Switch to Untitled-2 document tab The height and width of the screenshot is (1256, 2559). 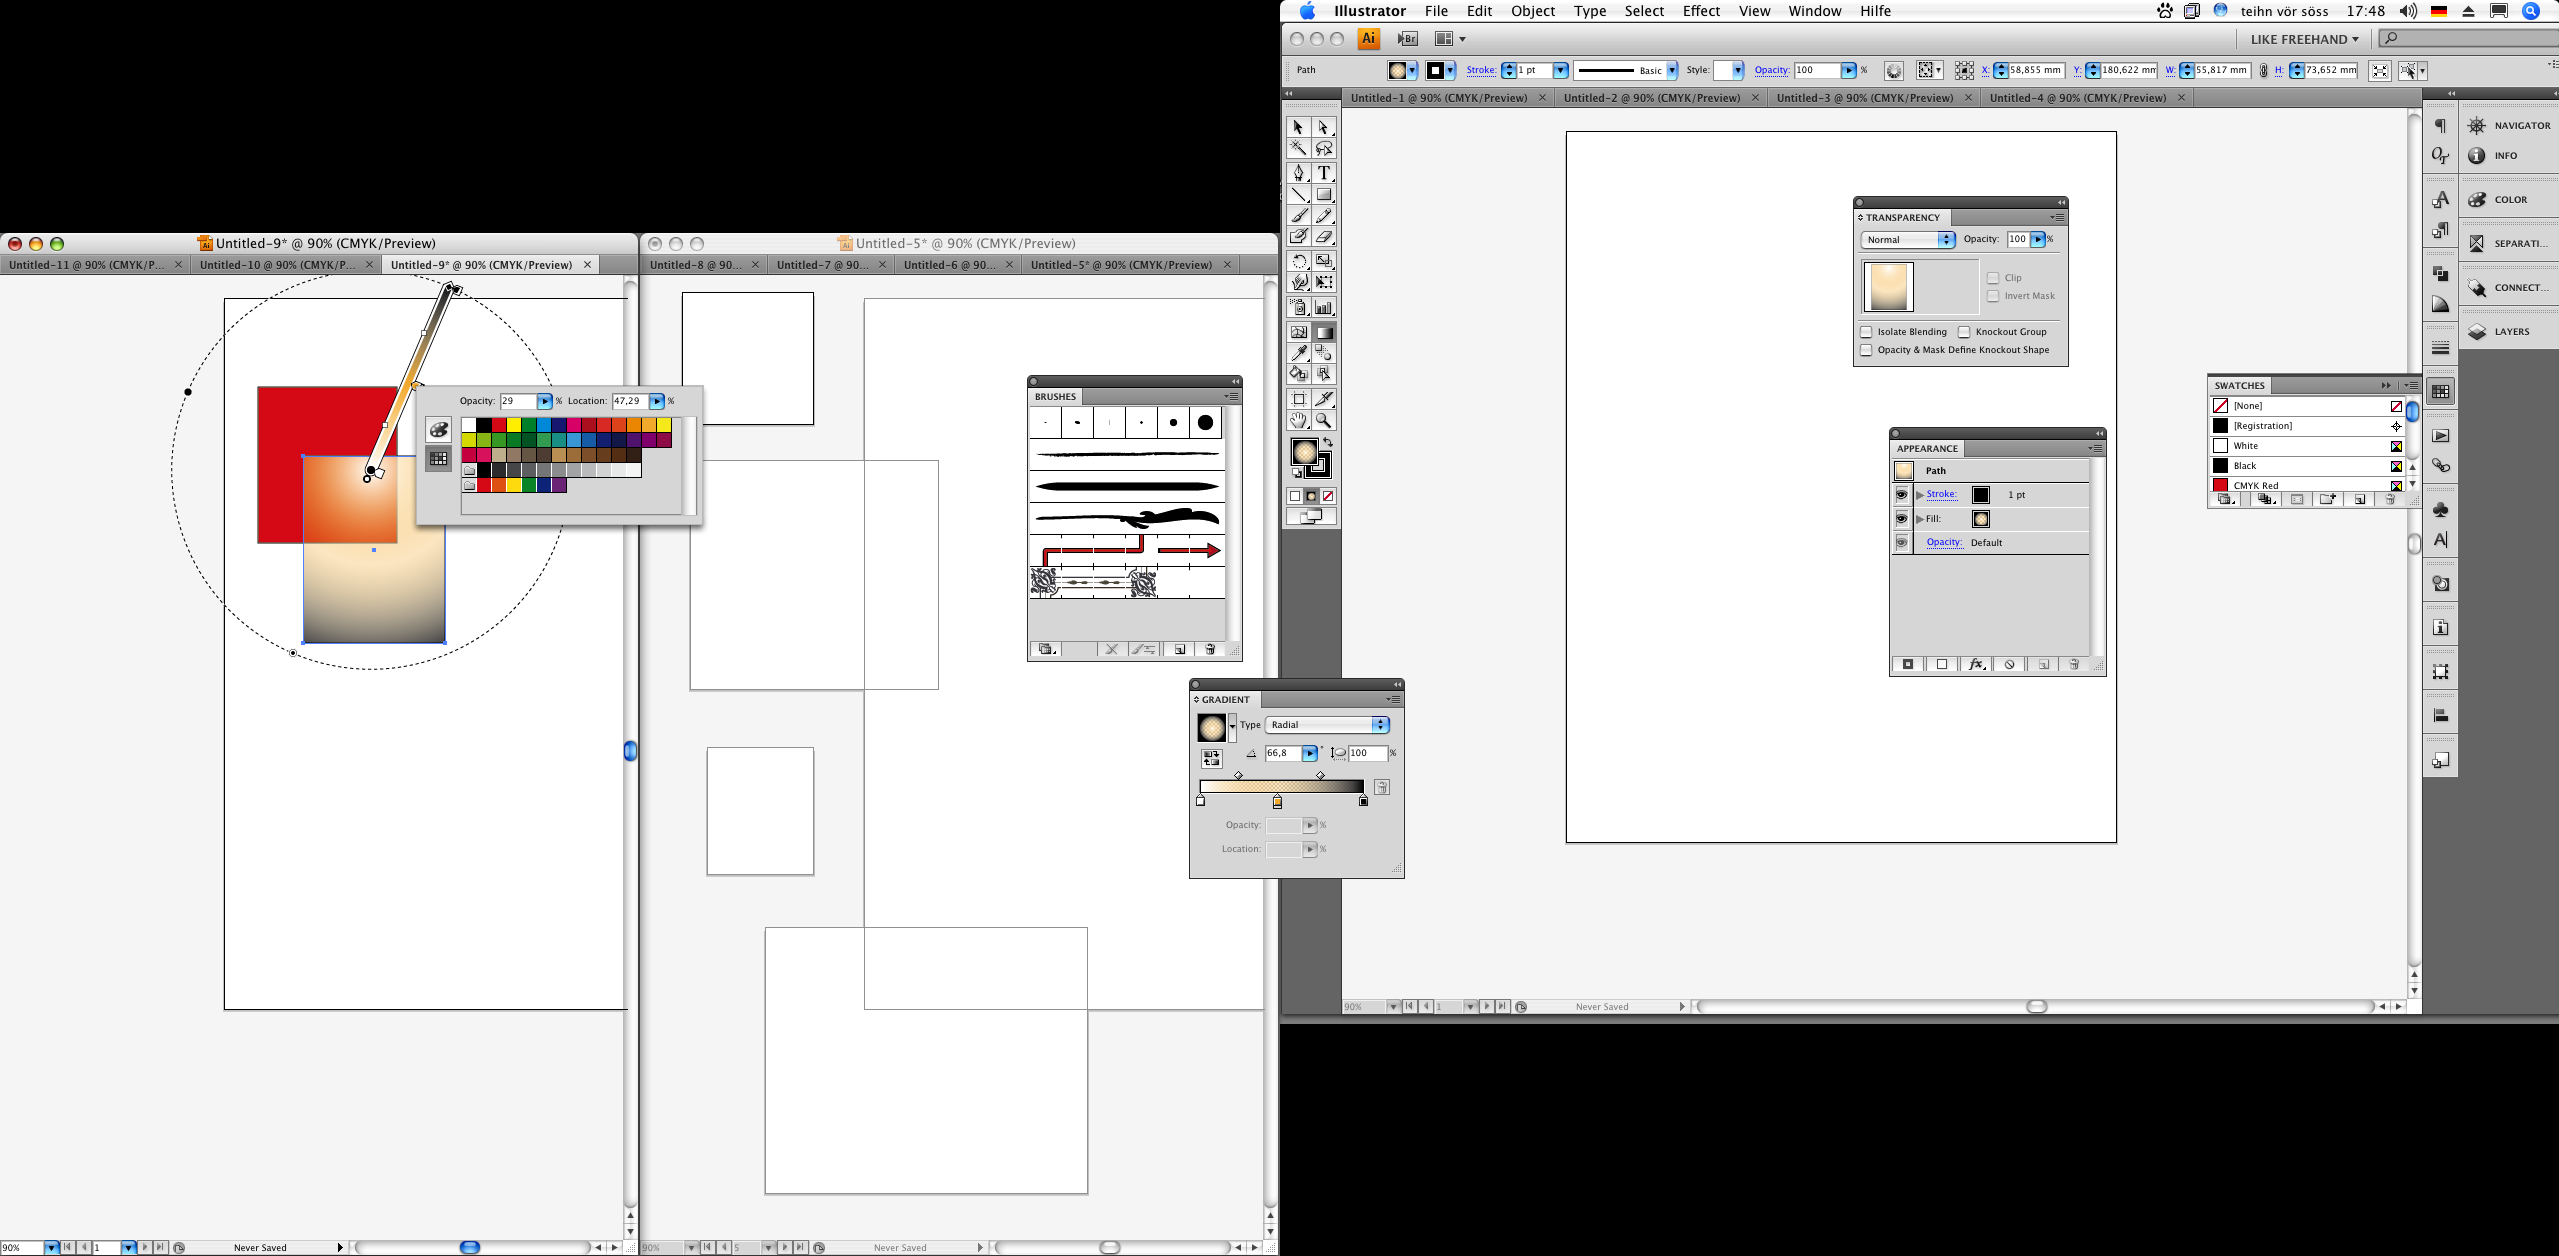(x=1651, y=98)
